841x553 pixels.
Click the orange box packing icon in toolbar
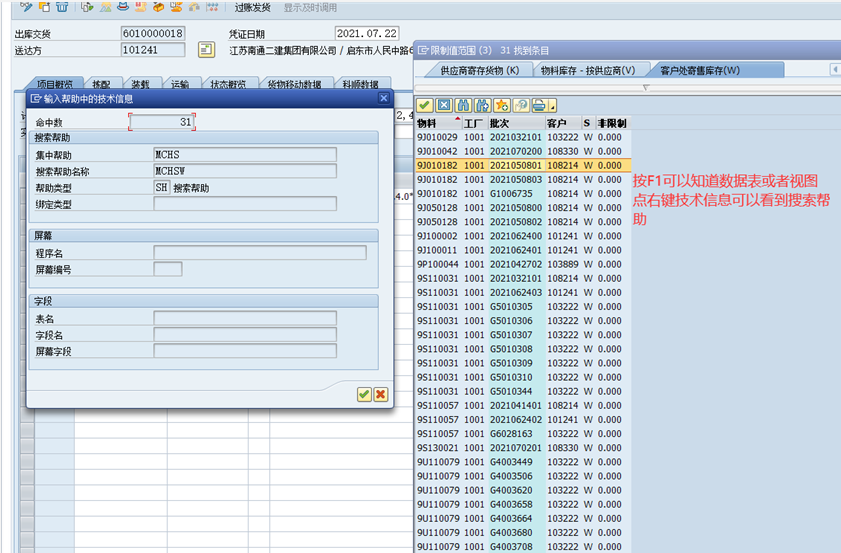159,6
